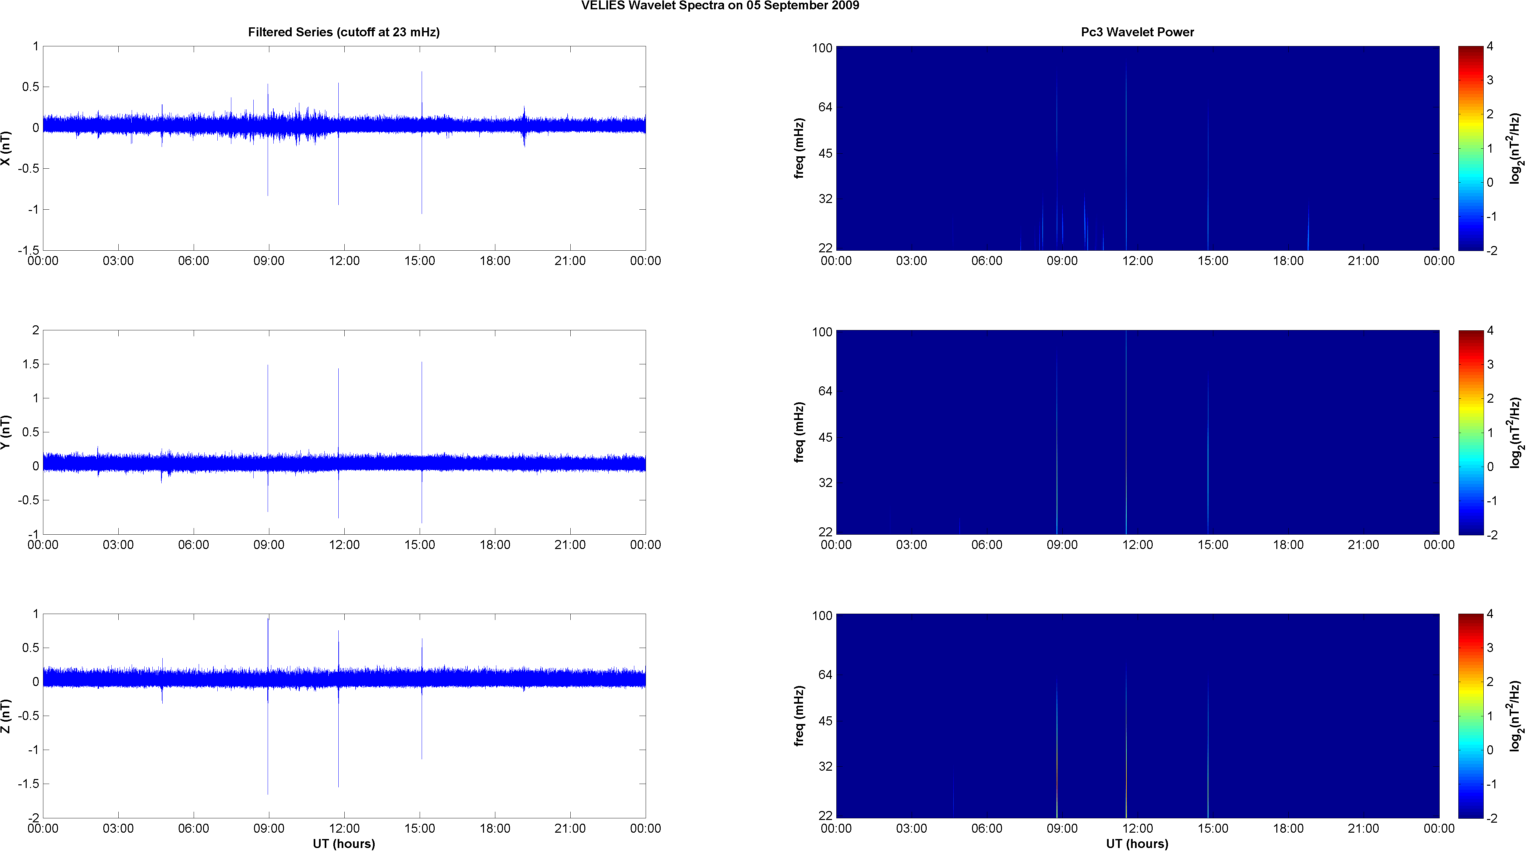Click the "0" tick on the middle colorbar
The width and height of the screenshot is (1526, 851).
click(1491, 466)
